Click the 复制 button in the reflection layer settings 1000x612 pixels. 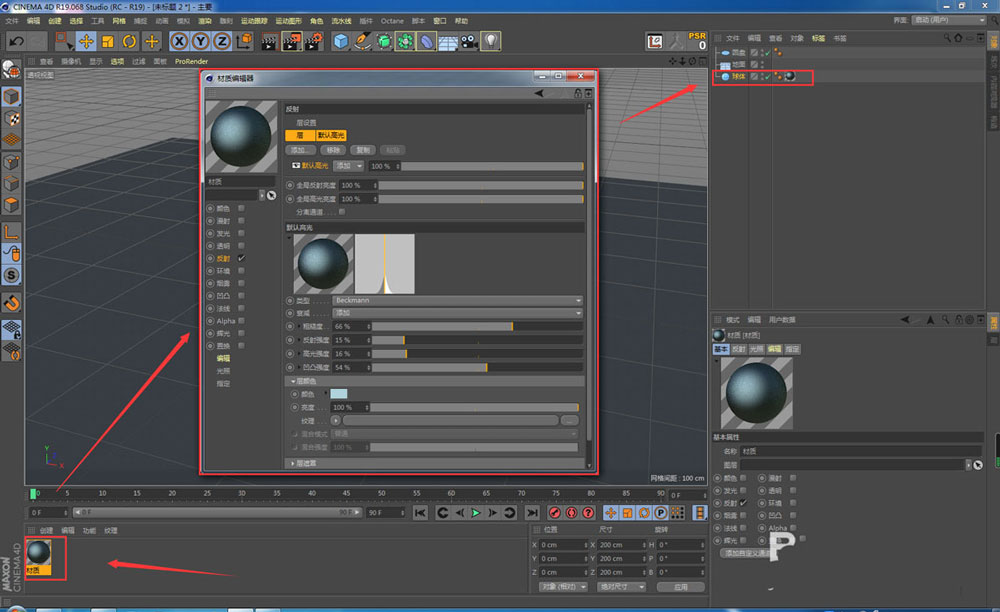tap(362, 150)
